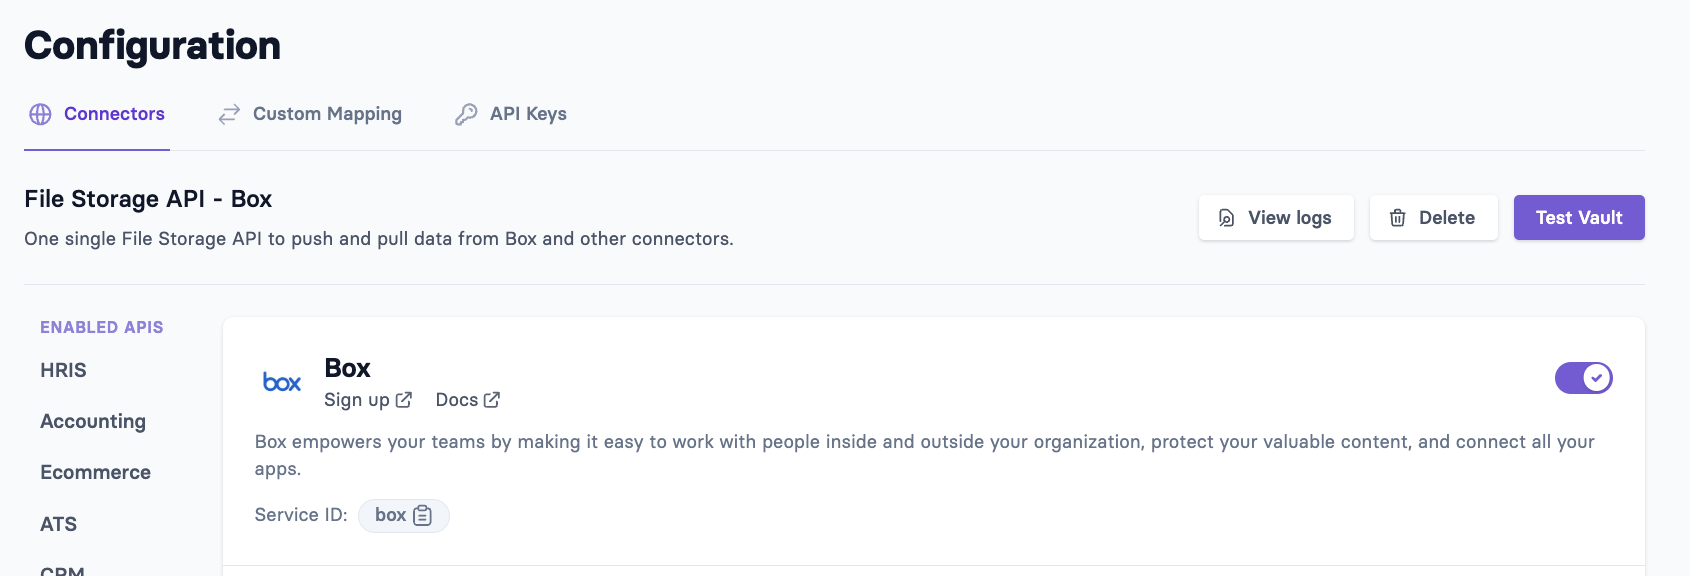Open the Box Docs link
Image resolution: width=1690 pixels, height=576 pixels.
click(x=457, y=400)
